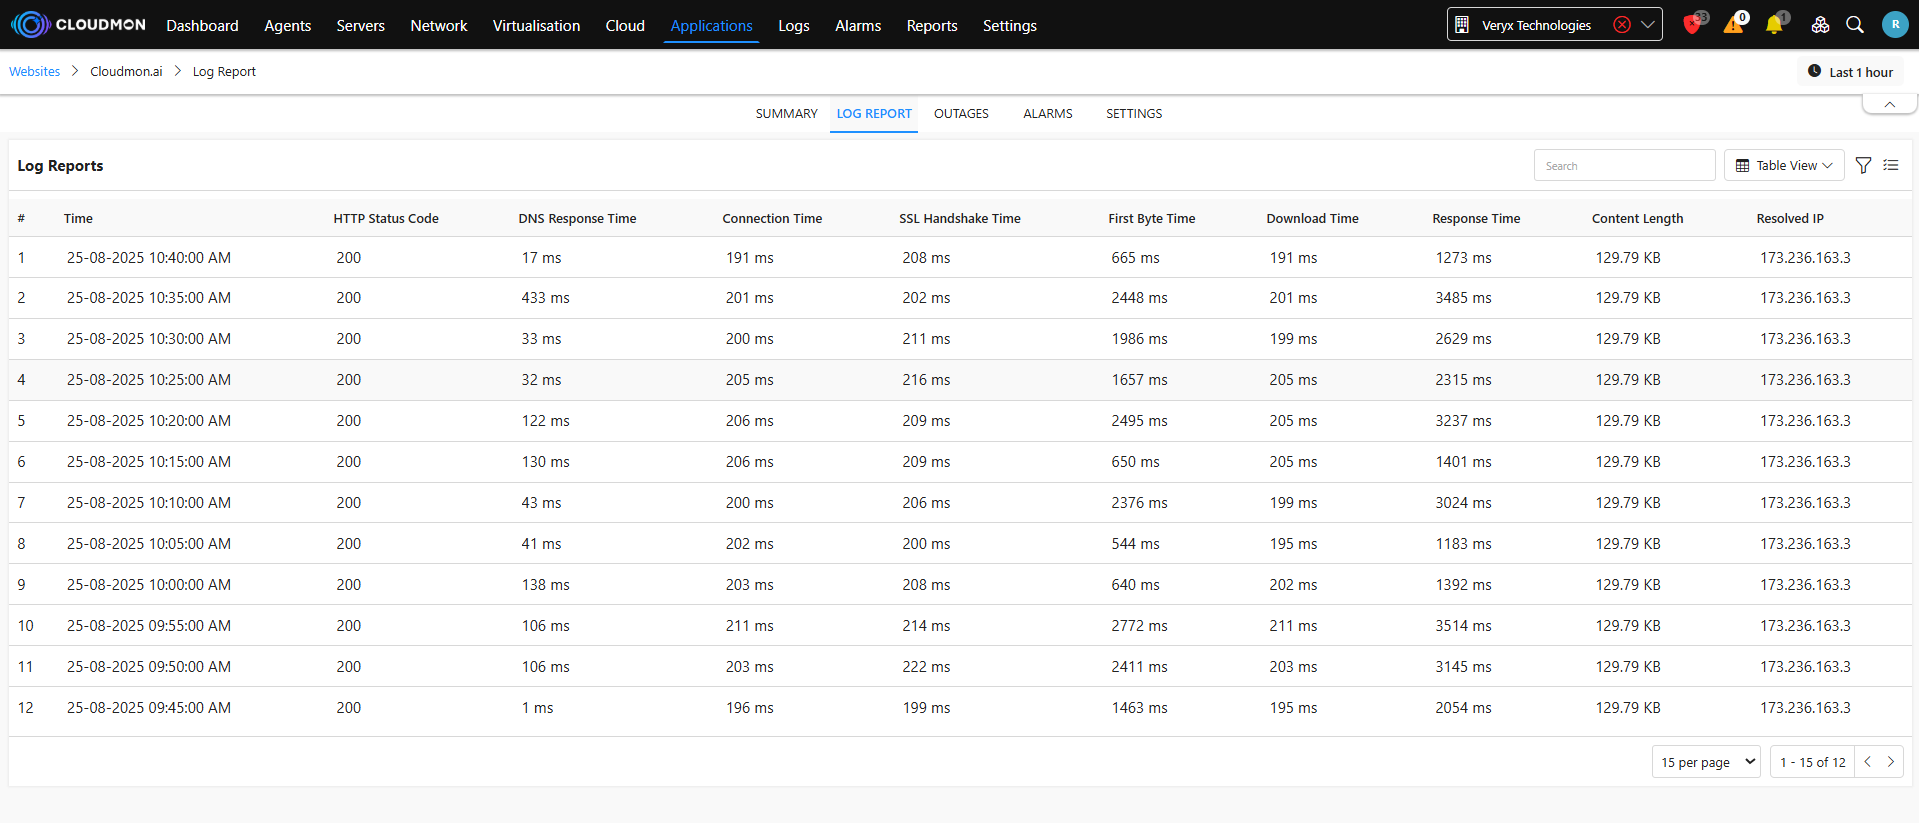
Task: Open the user avatar R menu
Action: (1895, 25)
